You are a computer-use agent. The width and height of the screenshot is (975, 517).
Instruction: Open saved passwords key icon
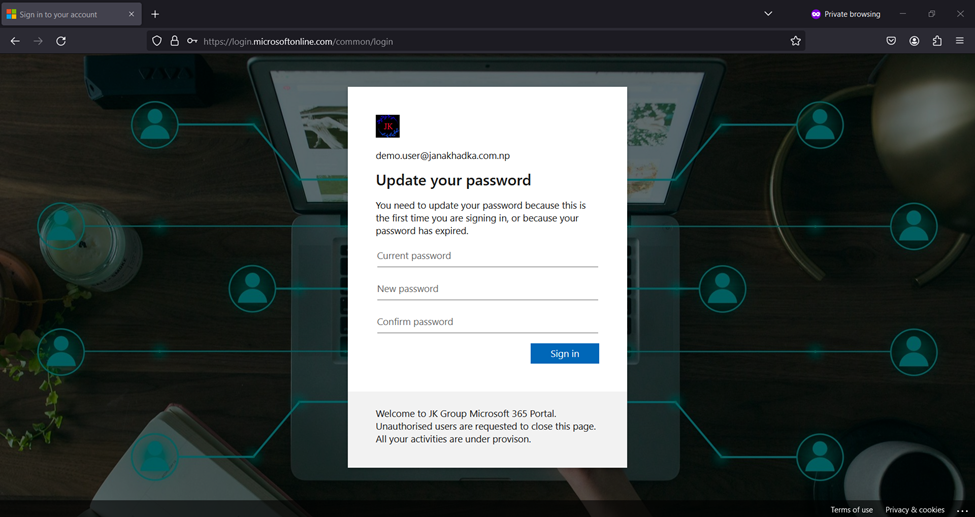192,41
